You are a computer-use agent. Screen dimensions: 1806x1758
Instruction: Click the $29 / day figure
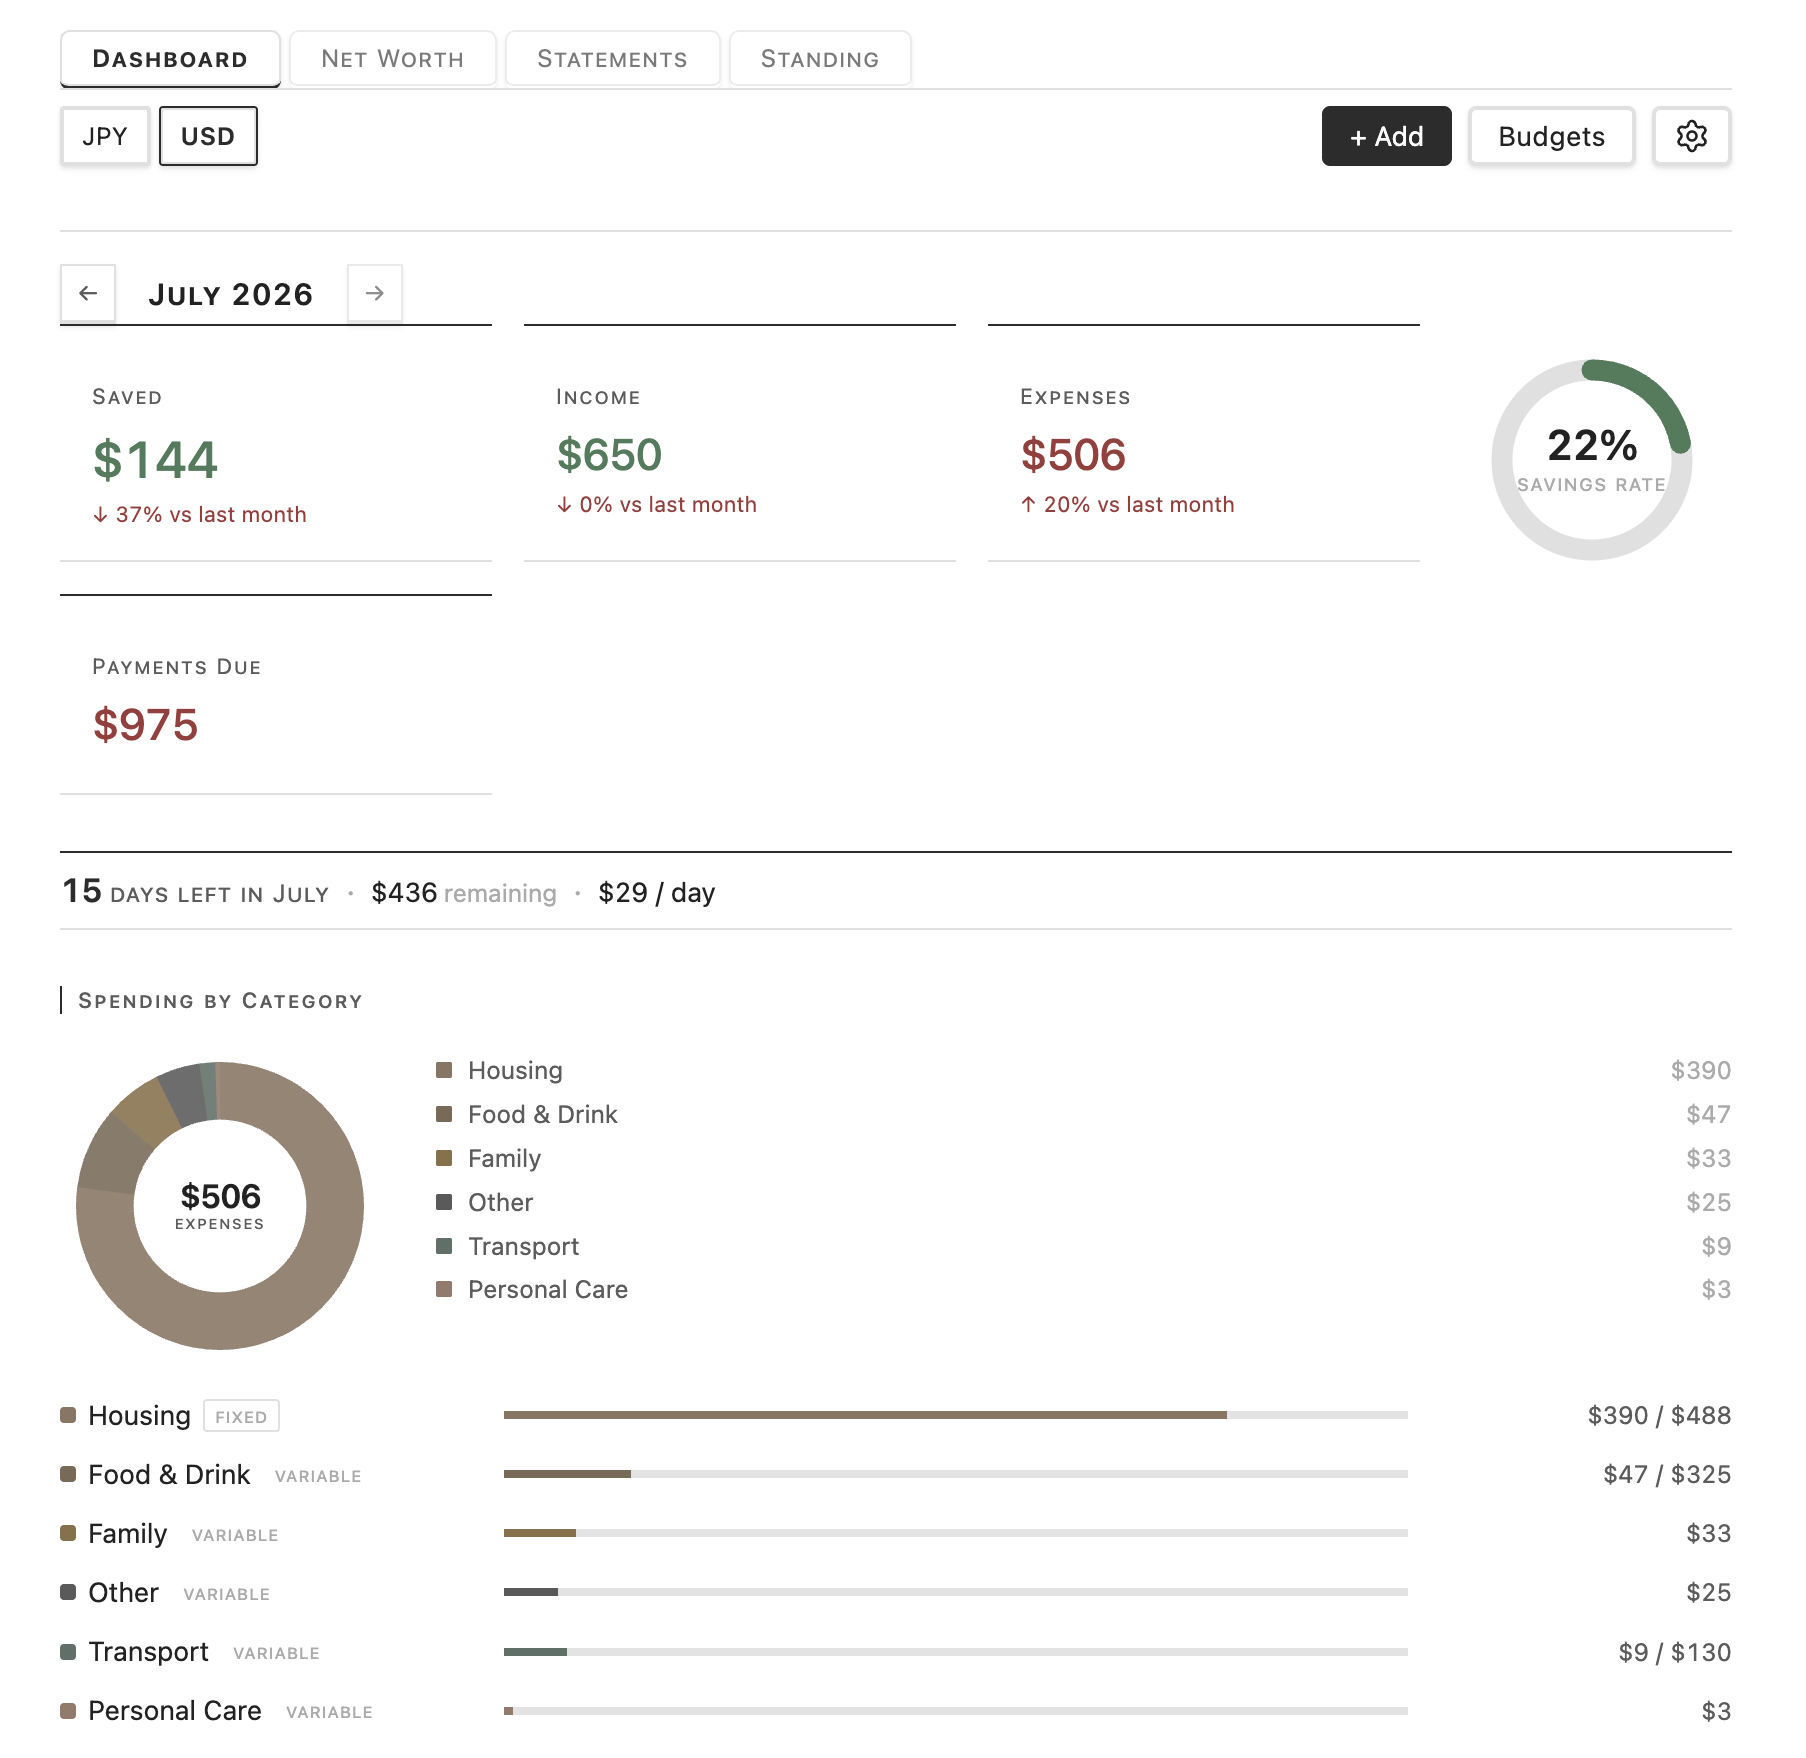(x=657, y=893)
